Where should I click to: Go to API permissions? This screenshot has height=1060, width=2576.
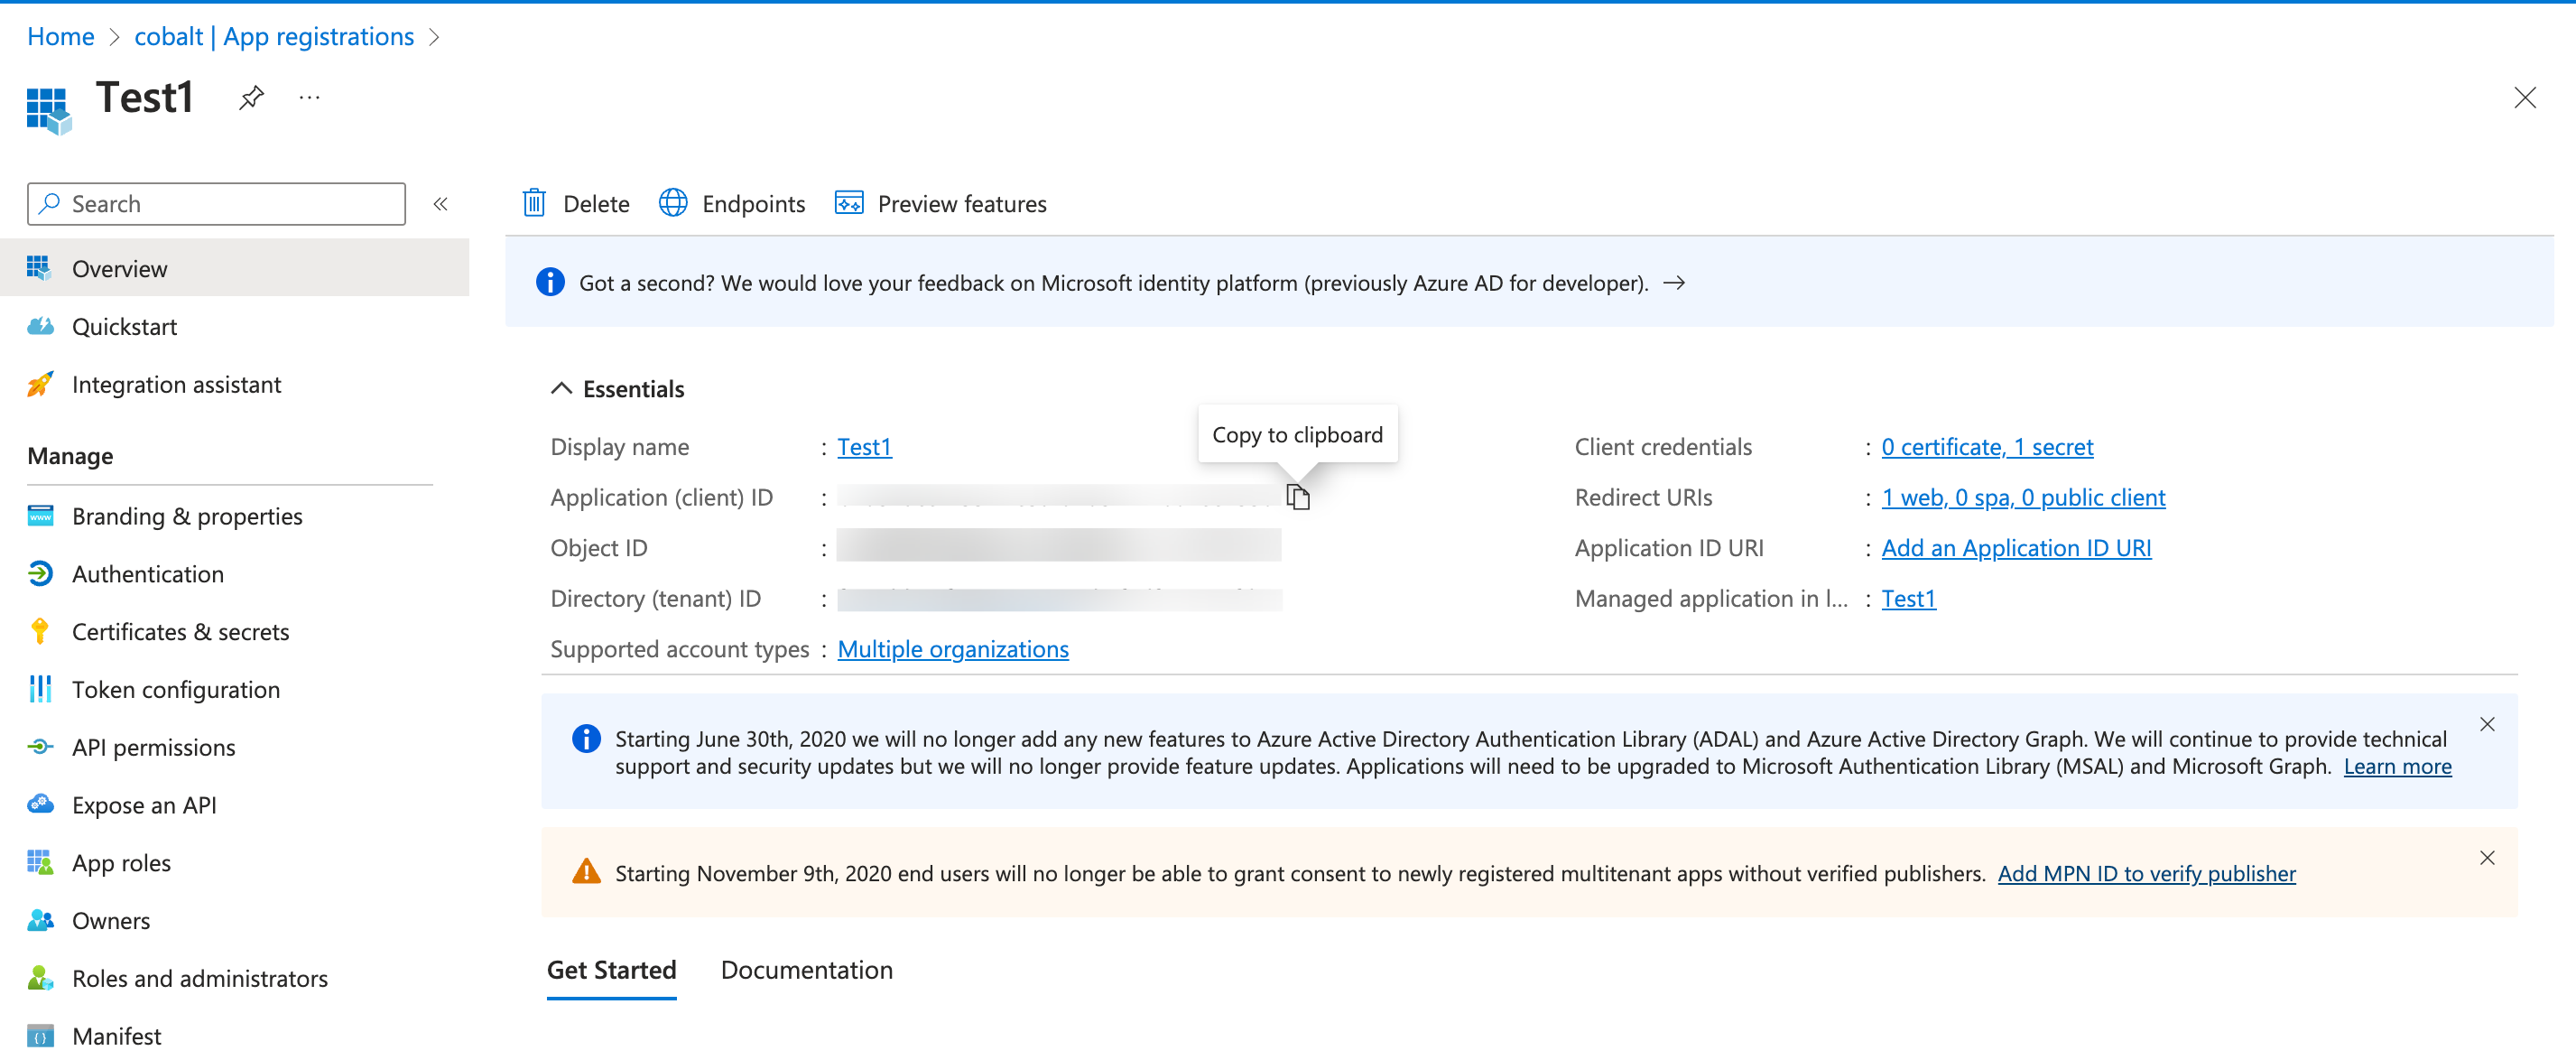[x=153, y=746]
